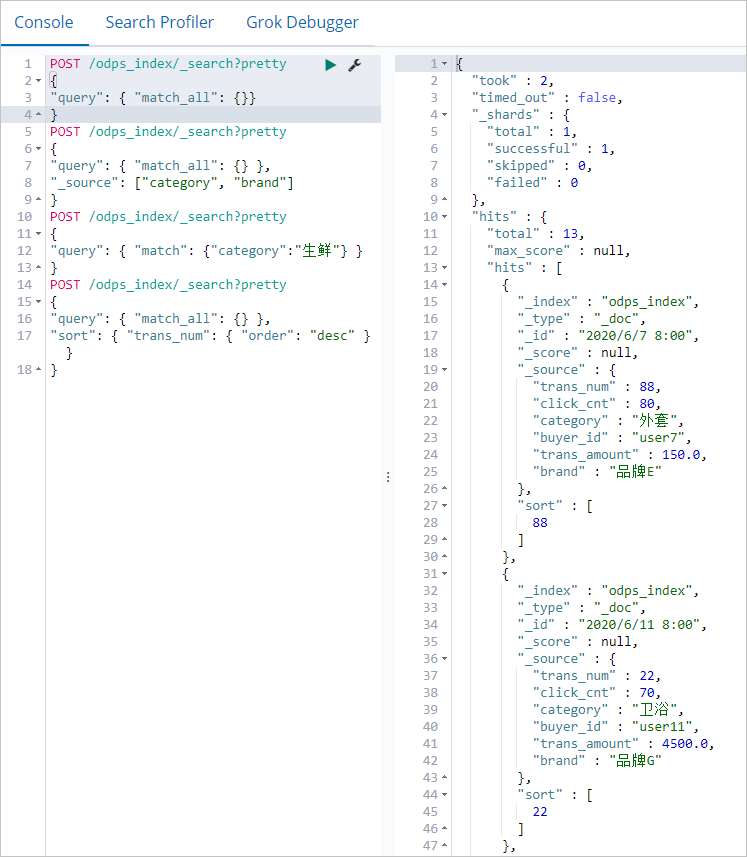747x857 pixels.
Task: Click the "brand" : "品牌E" line
Action: point(597,472)
